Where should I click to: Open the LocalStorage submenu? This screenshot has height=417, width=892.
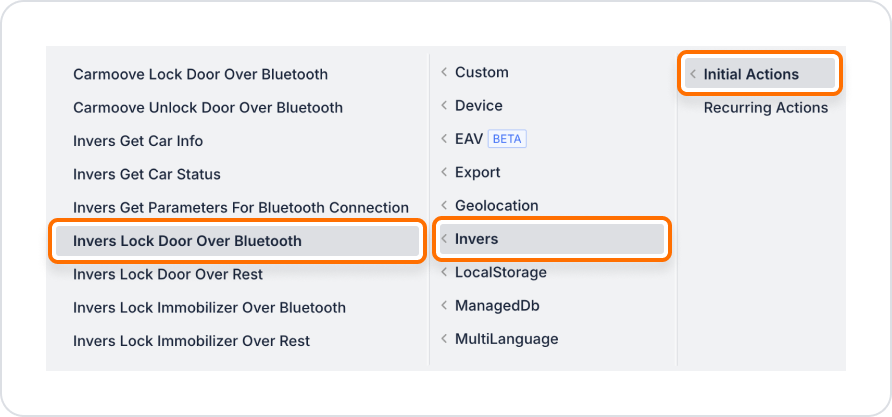click(501, 273)
